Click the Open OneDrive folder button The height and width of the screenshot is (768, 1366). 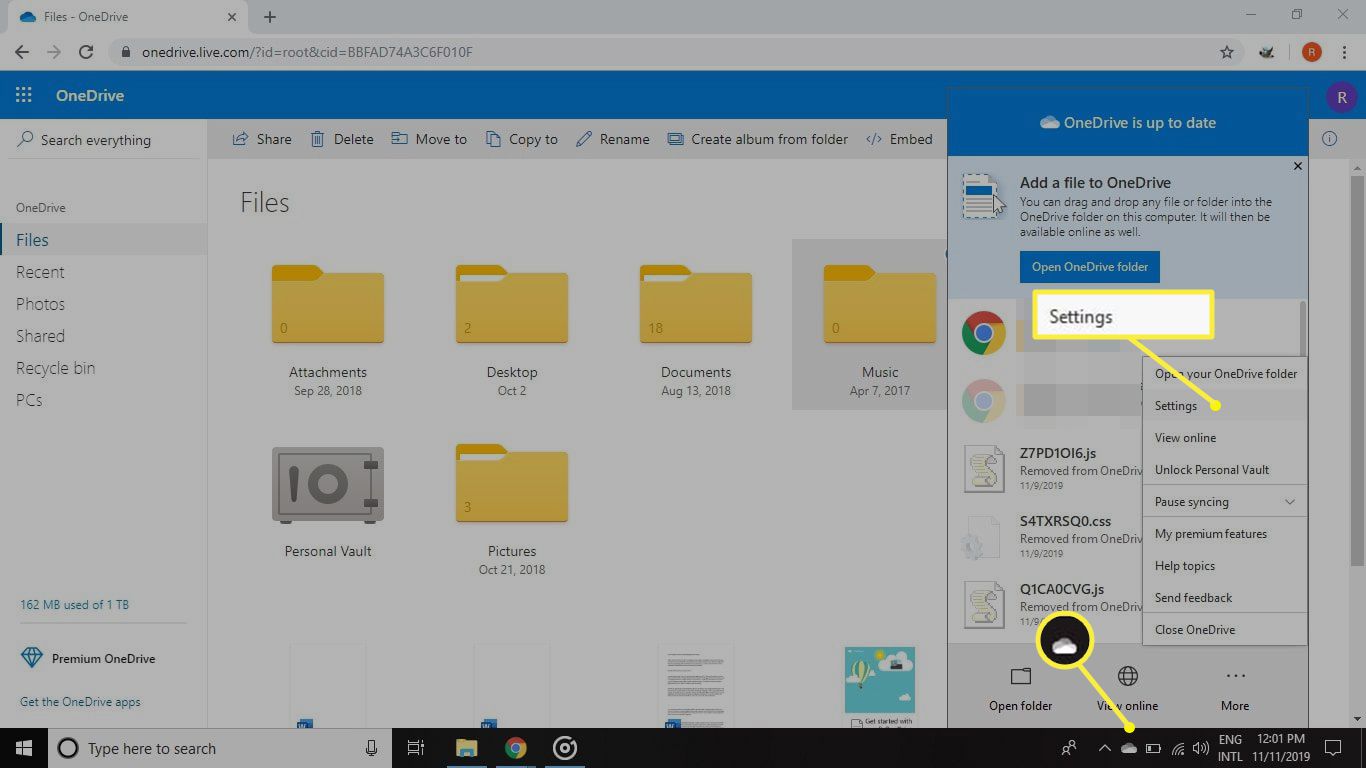tap(1090, 267)
